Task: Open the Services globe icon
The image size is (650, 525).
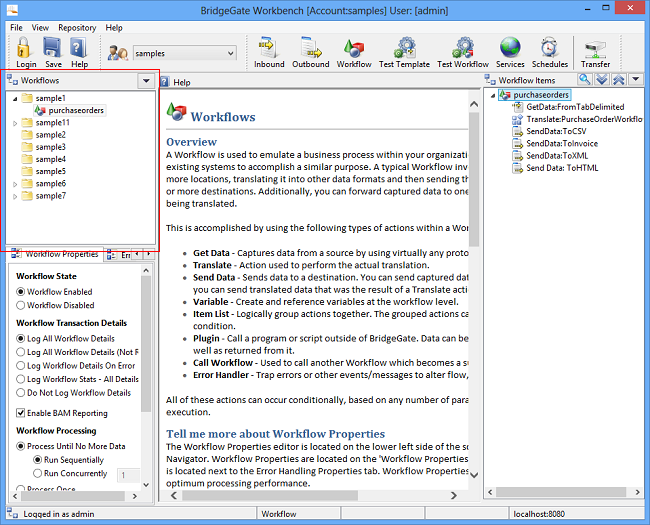Action: 510,48
